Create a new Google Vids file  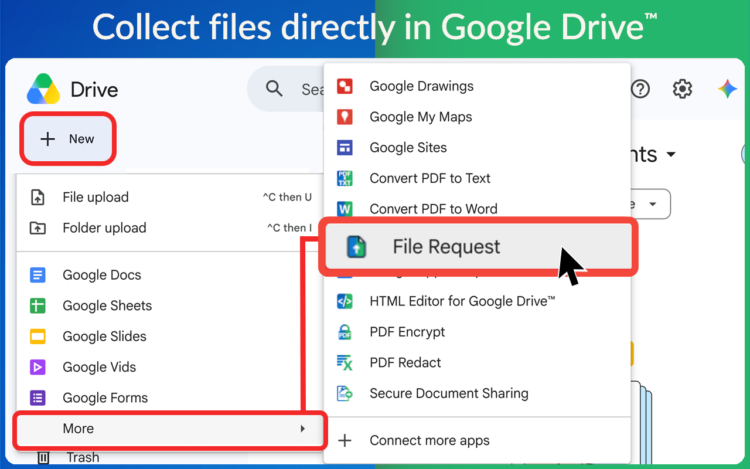[170, 367]
